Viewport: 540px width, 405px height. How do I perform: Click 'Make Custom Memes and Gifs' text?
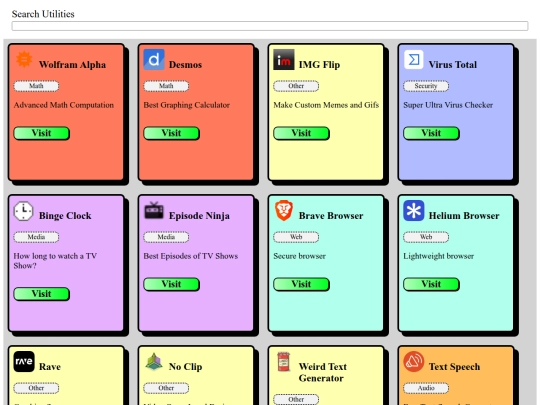(326, 105)
